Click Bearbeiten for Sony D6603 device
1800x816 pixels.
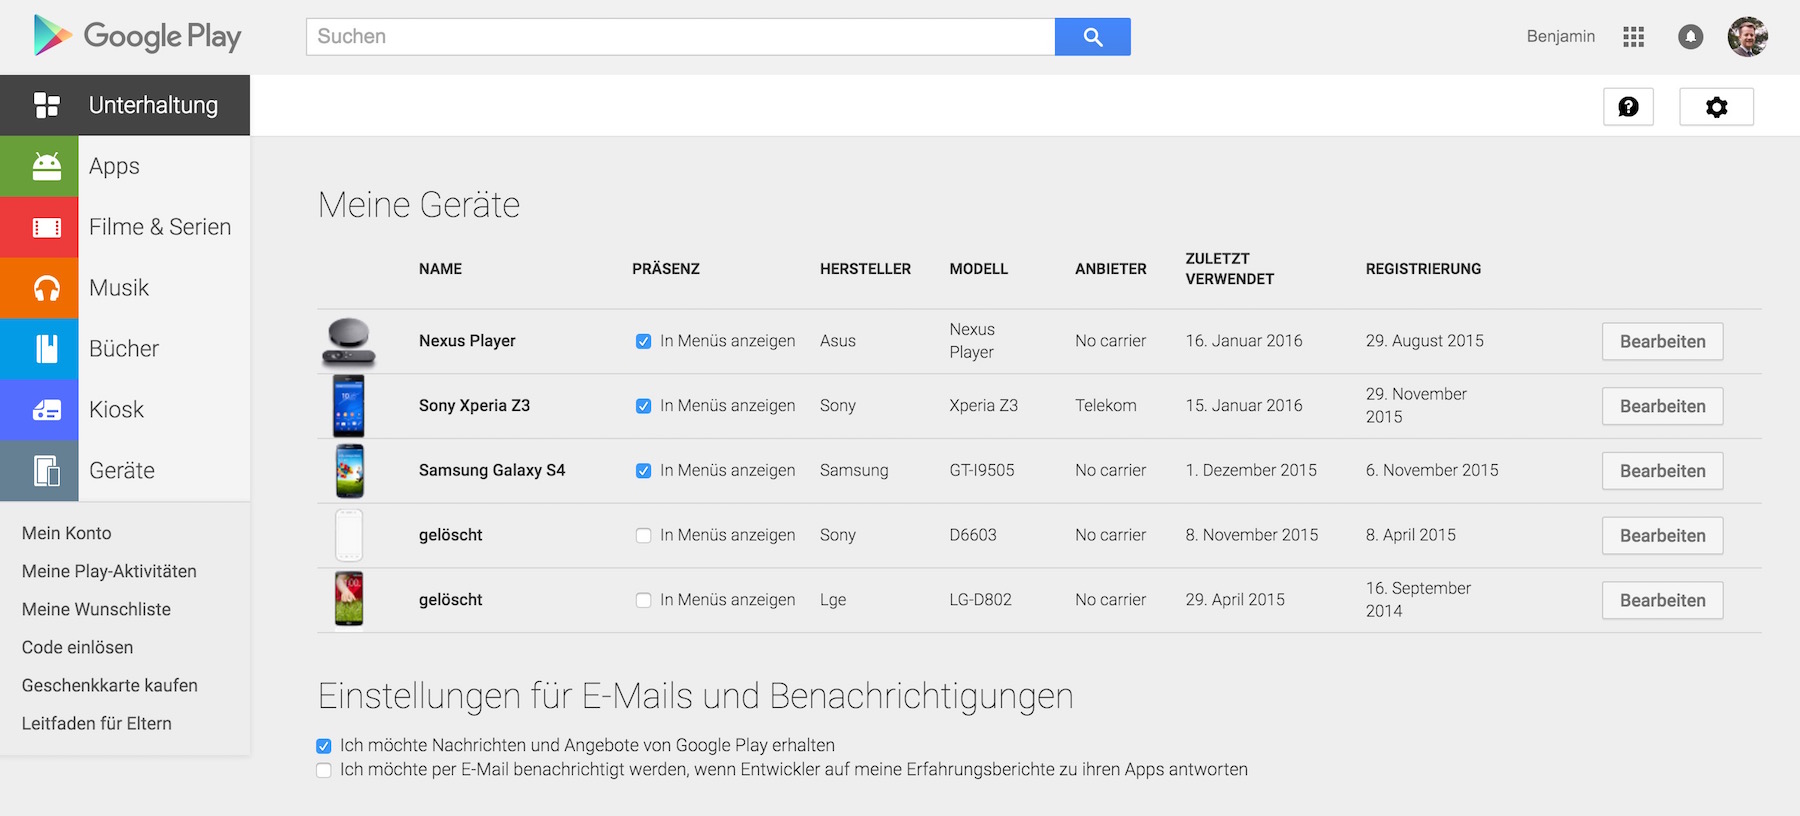1662,535
